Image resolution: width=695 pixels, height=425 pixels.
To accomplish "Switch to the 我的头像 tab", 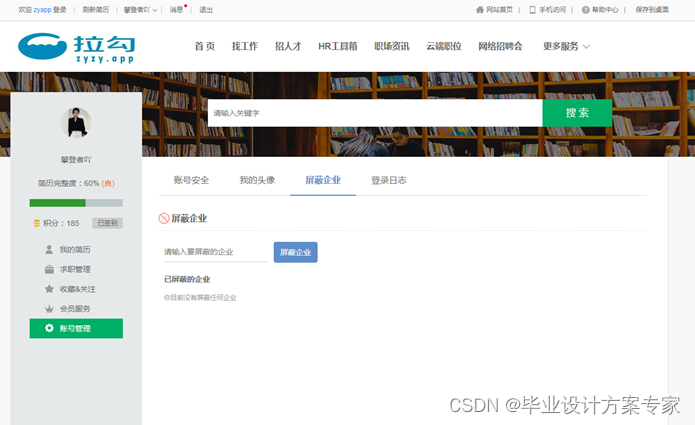I will tap(257, 180).
